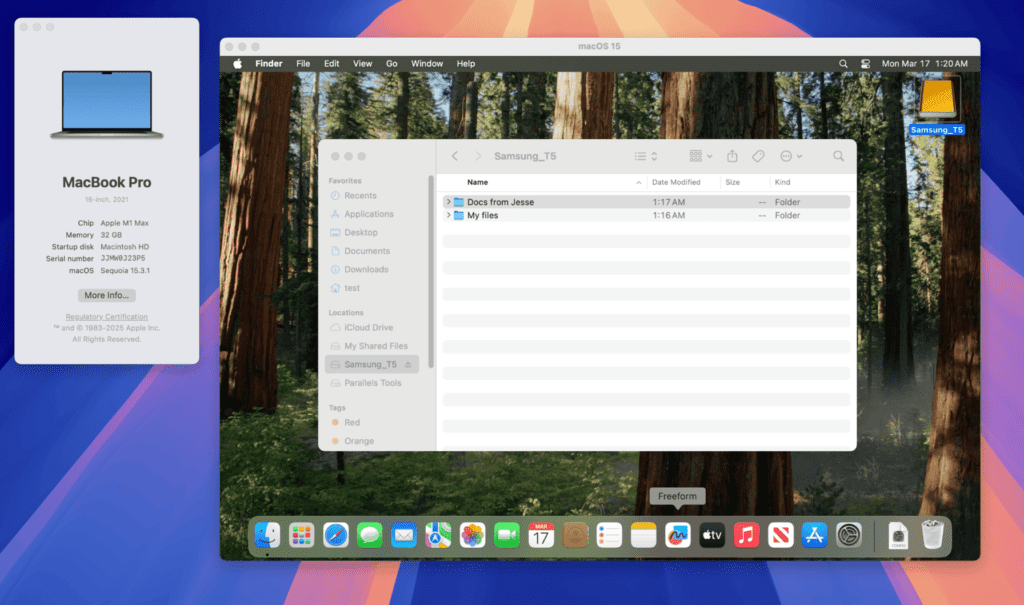Click the grouping icon in the Finder toolbar
The width and height of the screenshot is (1024, 605).
pyautogui.click(x=697, y=156)
